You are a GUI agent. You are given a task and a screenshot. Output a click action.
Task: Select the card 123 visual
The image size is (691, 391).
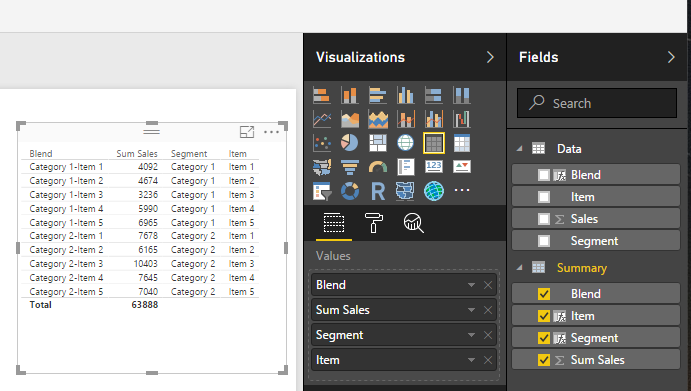pyautogui.click(x=434, y=167)
